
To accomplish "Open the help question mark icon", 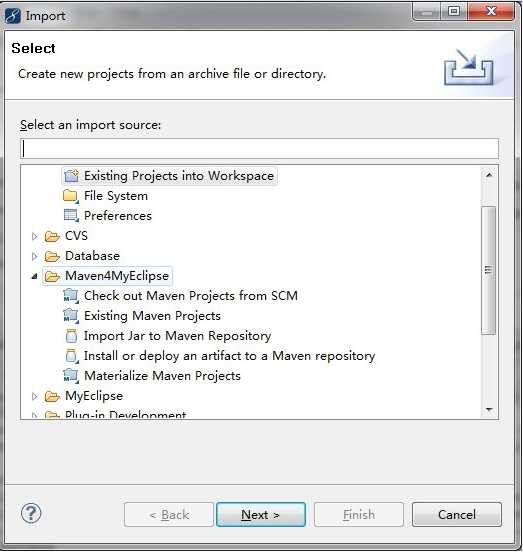I will (31, 514).
